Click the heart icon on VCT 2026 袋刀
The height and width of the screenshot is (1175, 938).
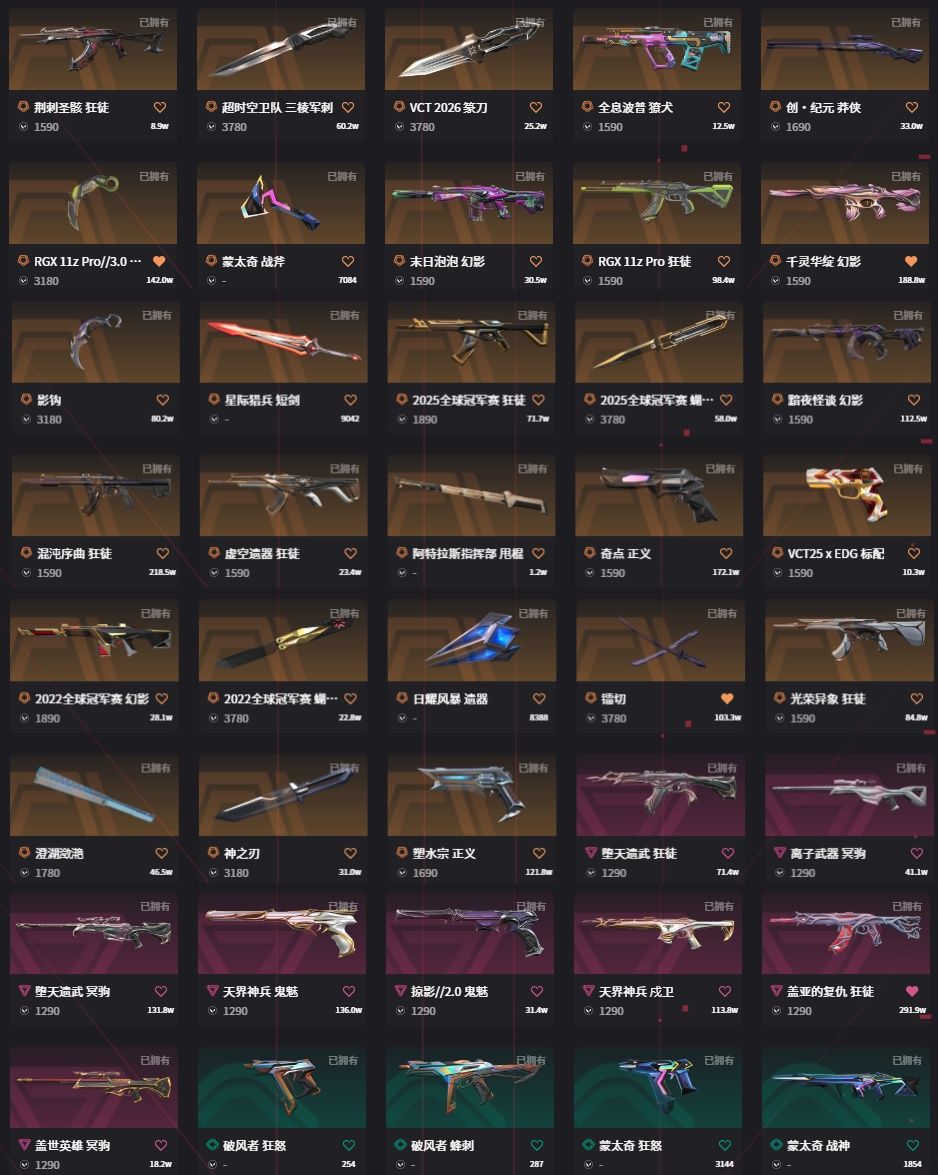pyautogui.click(x=536, y=107)
